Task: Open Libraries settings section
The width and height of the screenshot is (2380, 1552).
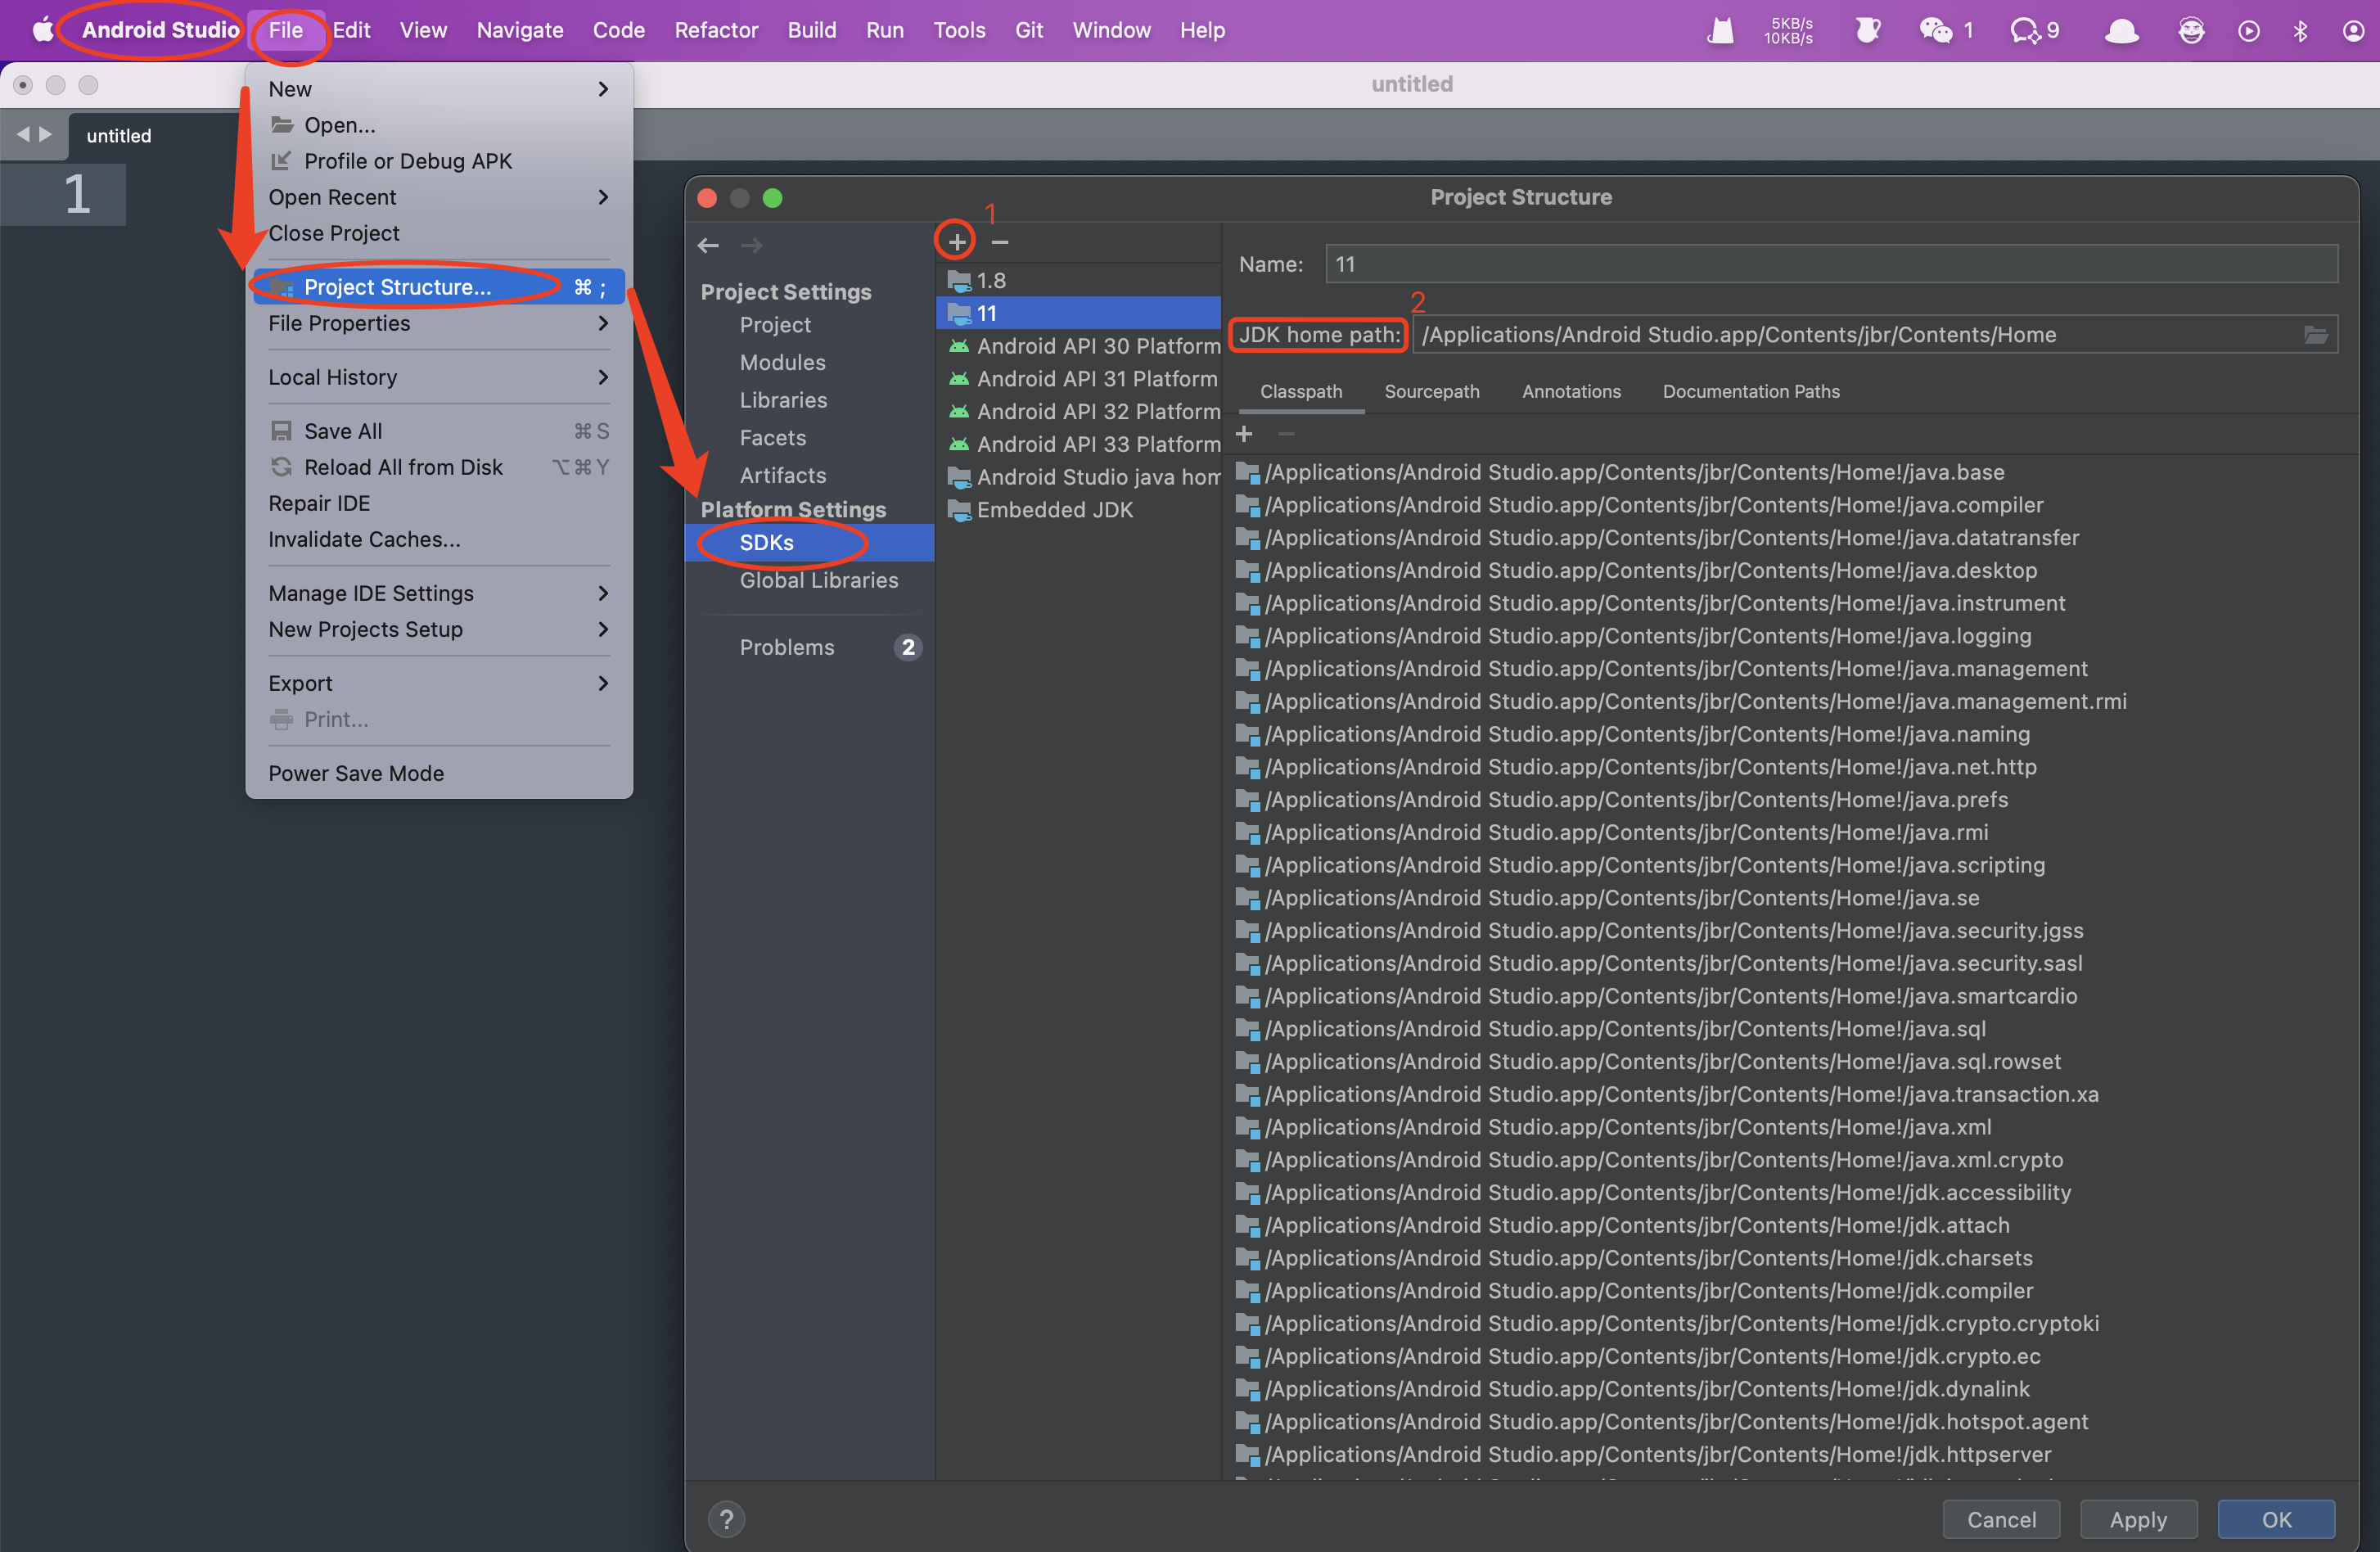Action: [783, 400]
